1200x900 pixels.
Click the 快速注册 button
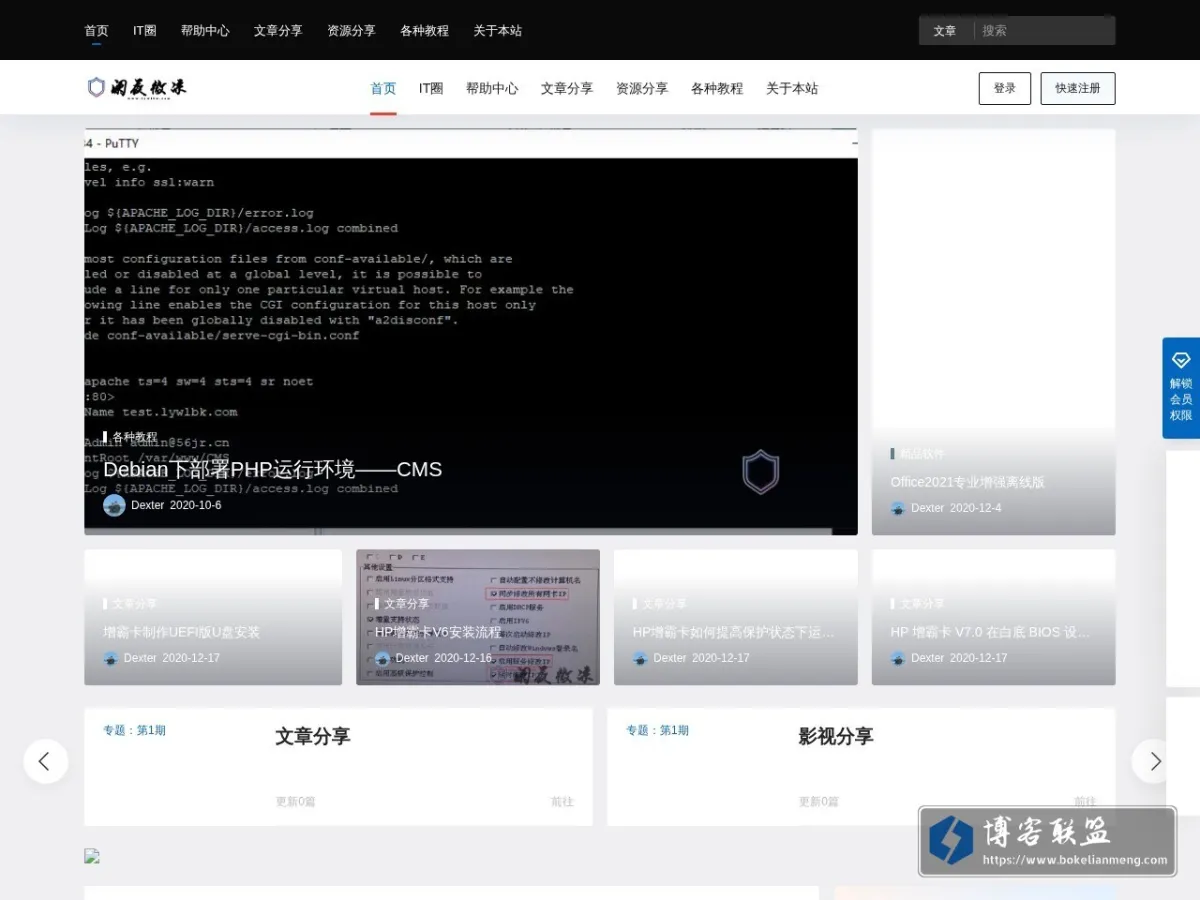[1078, 88]
